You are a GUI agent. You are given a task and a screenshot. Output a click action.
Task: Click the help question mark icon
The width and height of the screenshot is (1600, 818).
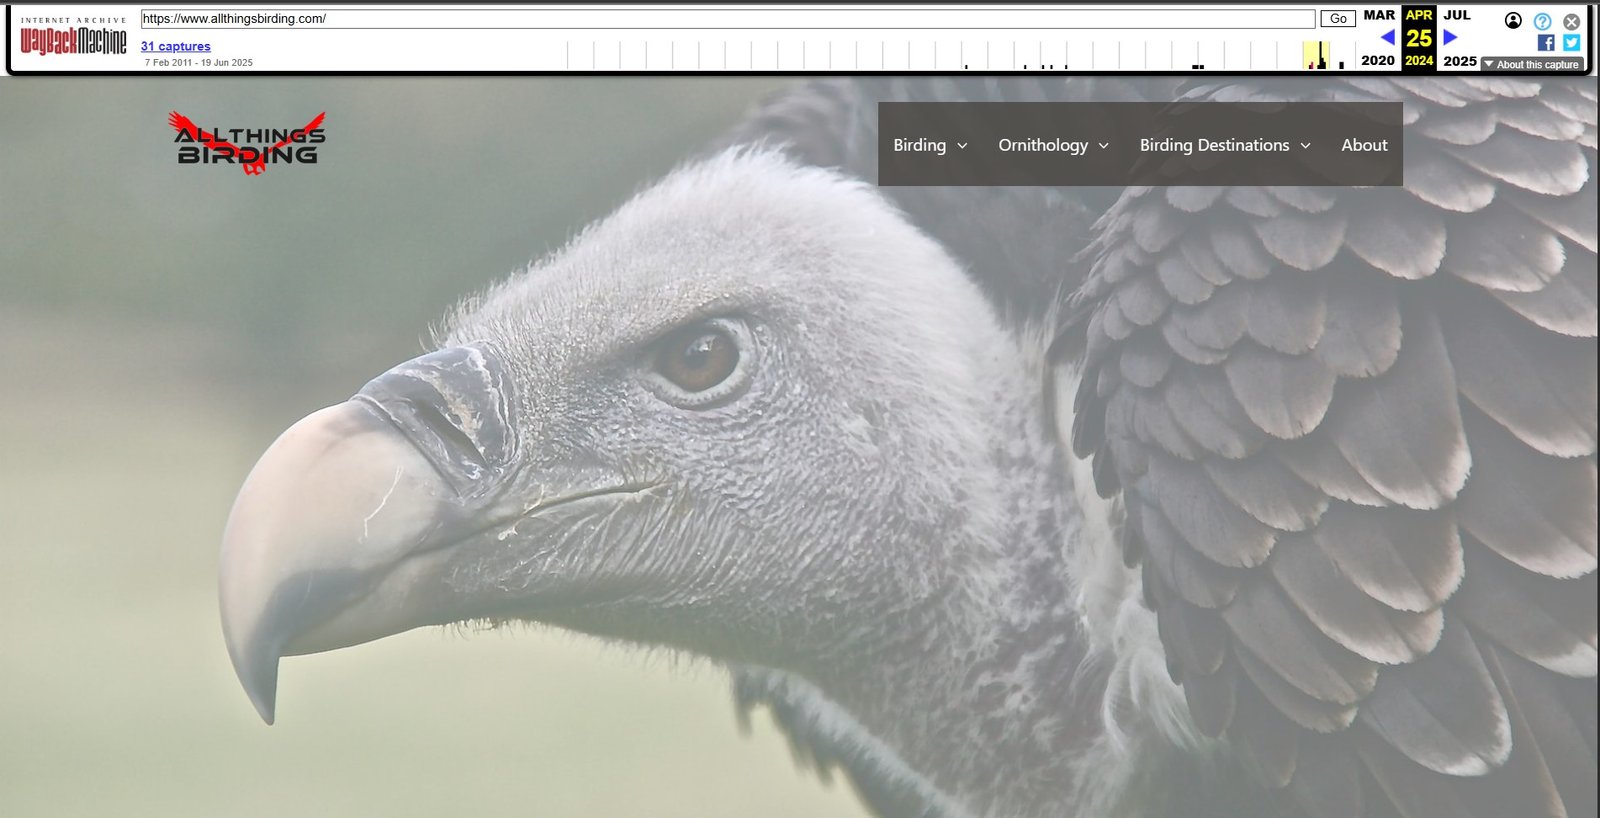pyautogui.click(x=1542, y=21)
